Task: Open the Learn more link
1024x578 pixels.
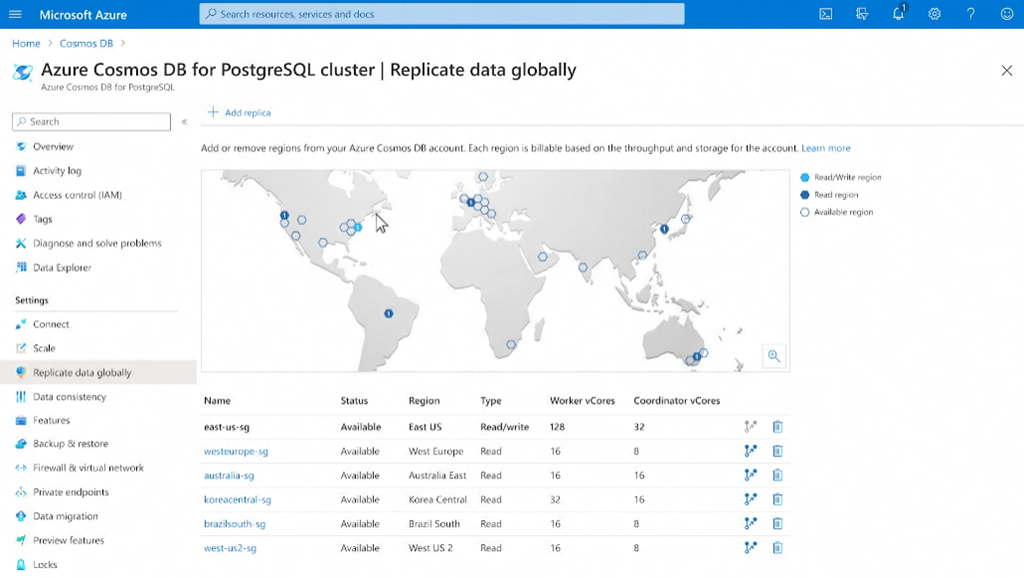Action: (x=825, y=148)
